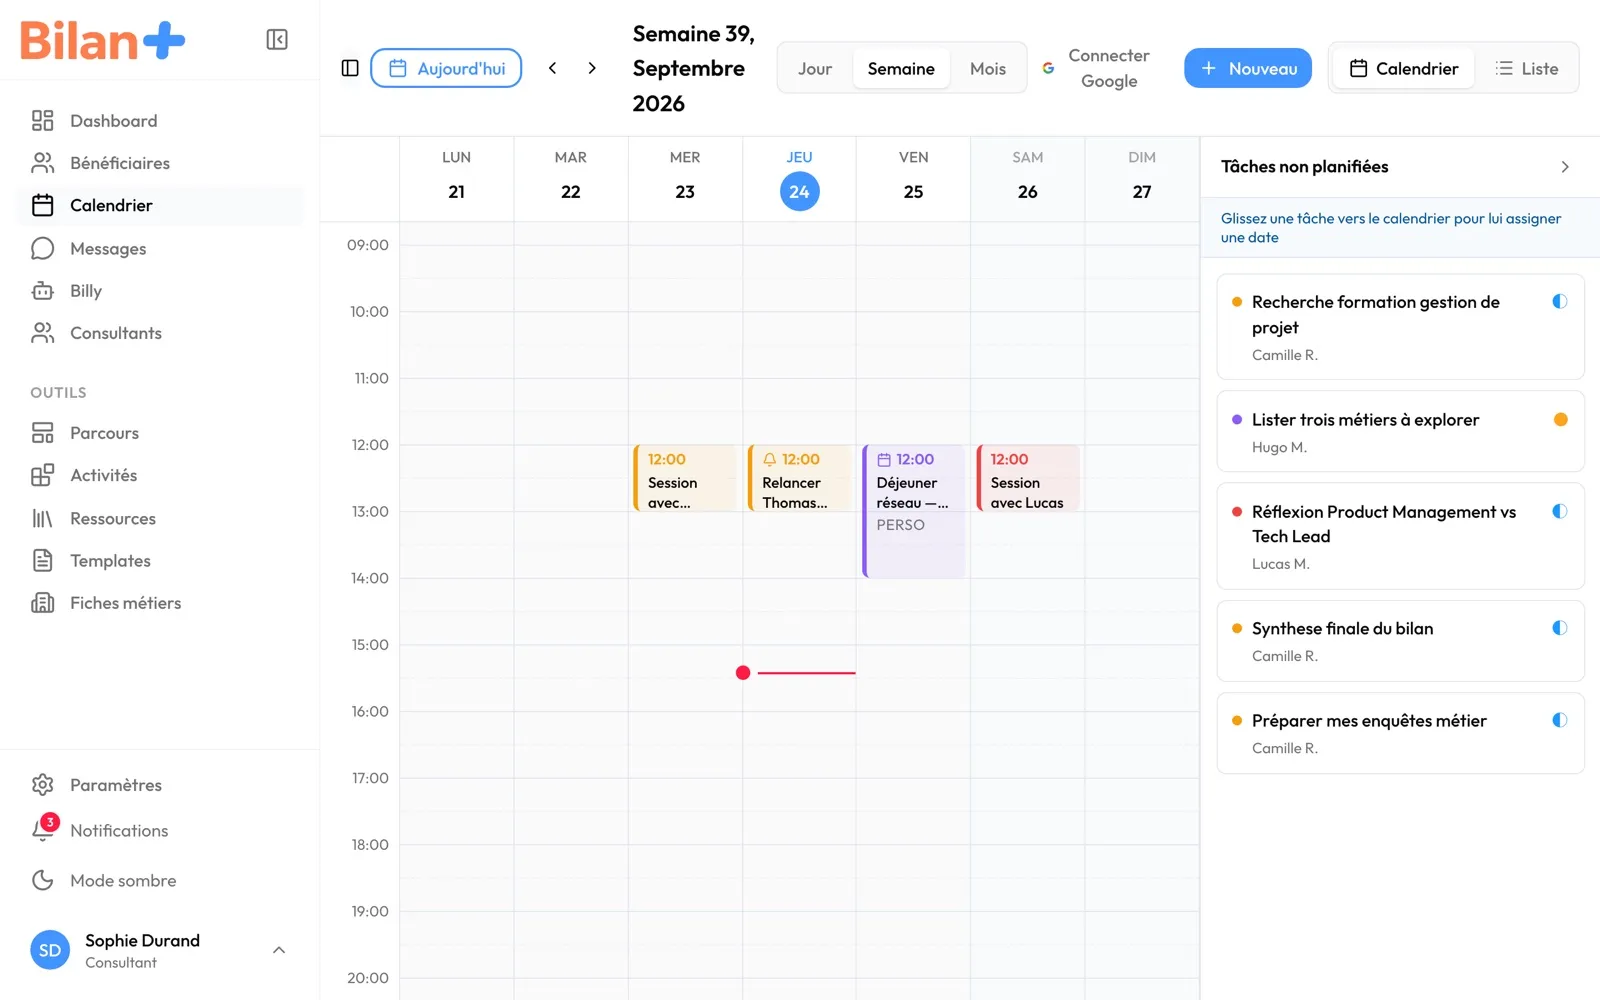This screenshot has height=1000, width=1600.
Task: Switch to Mois view
Action: (x=988, y=68)
